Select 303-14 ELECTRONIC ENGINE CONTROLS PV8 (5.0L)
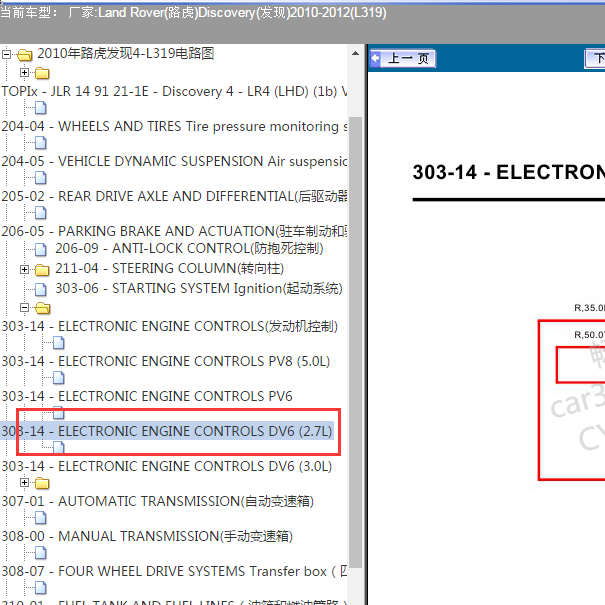The height and width of the screenshot is (605, 605). 166,362
